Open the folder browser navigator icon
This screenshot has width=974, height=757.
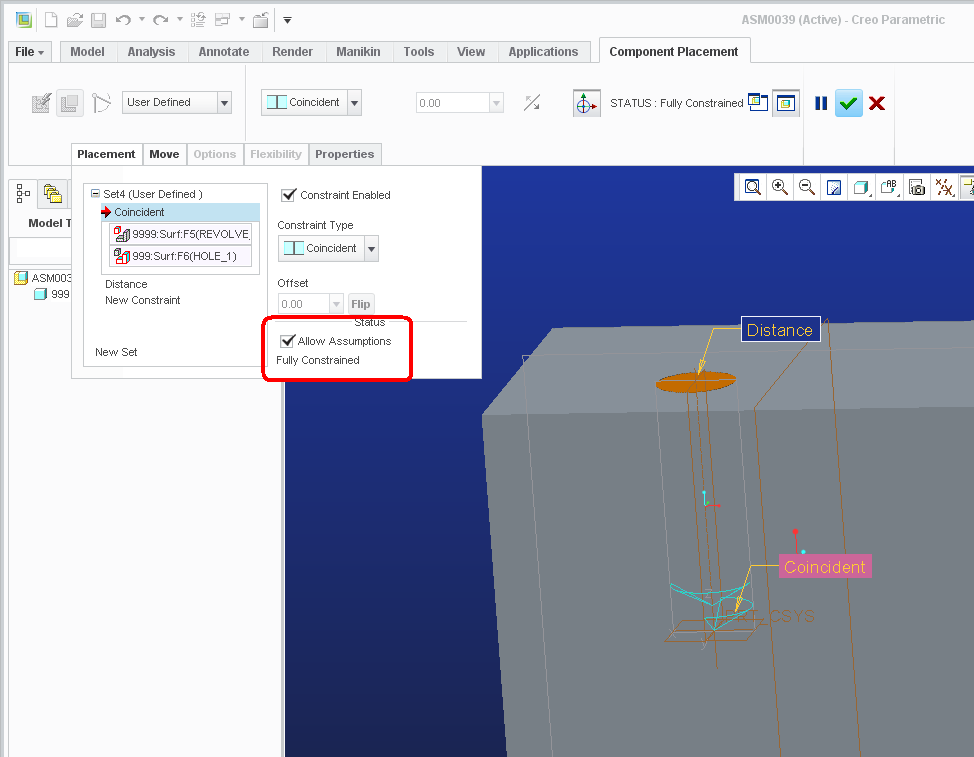[x=53, y=194]
